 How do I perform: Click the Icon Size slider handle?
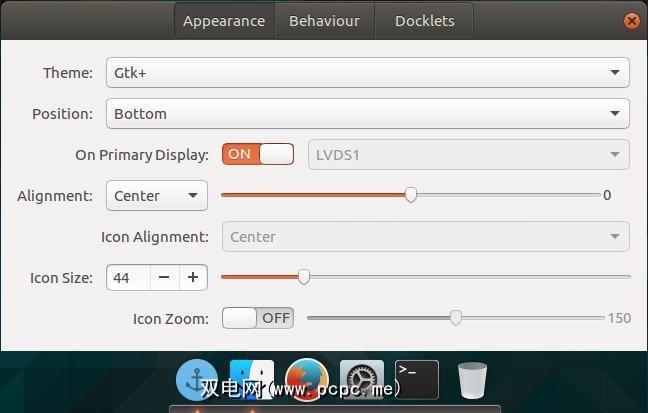[x=304, y=277]
